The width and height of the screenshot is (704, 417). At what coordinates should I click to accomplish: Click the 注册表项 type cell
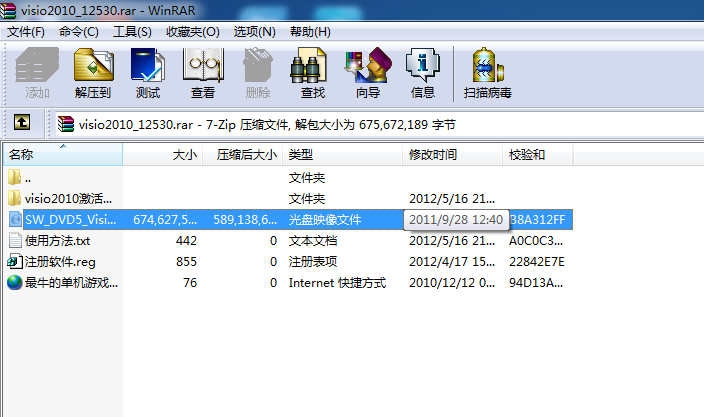(x=312, y=262)
